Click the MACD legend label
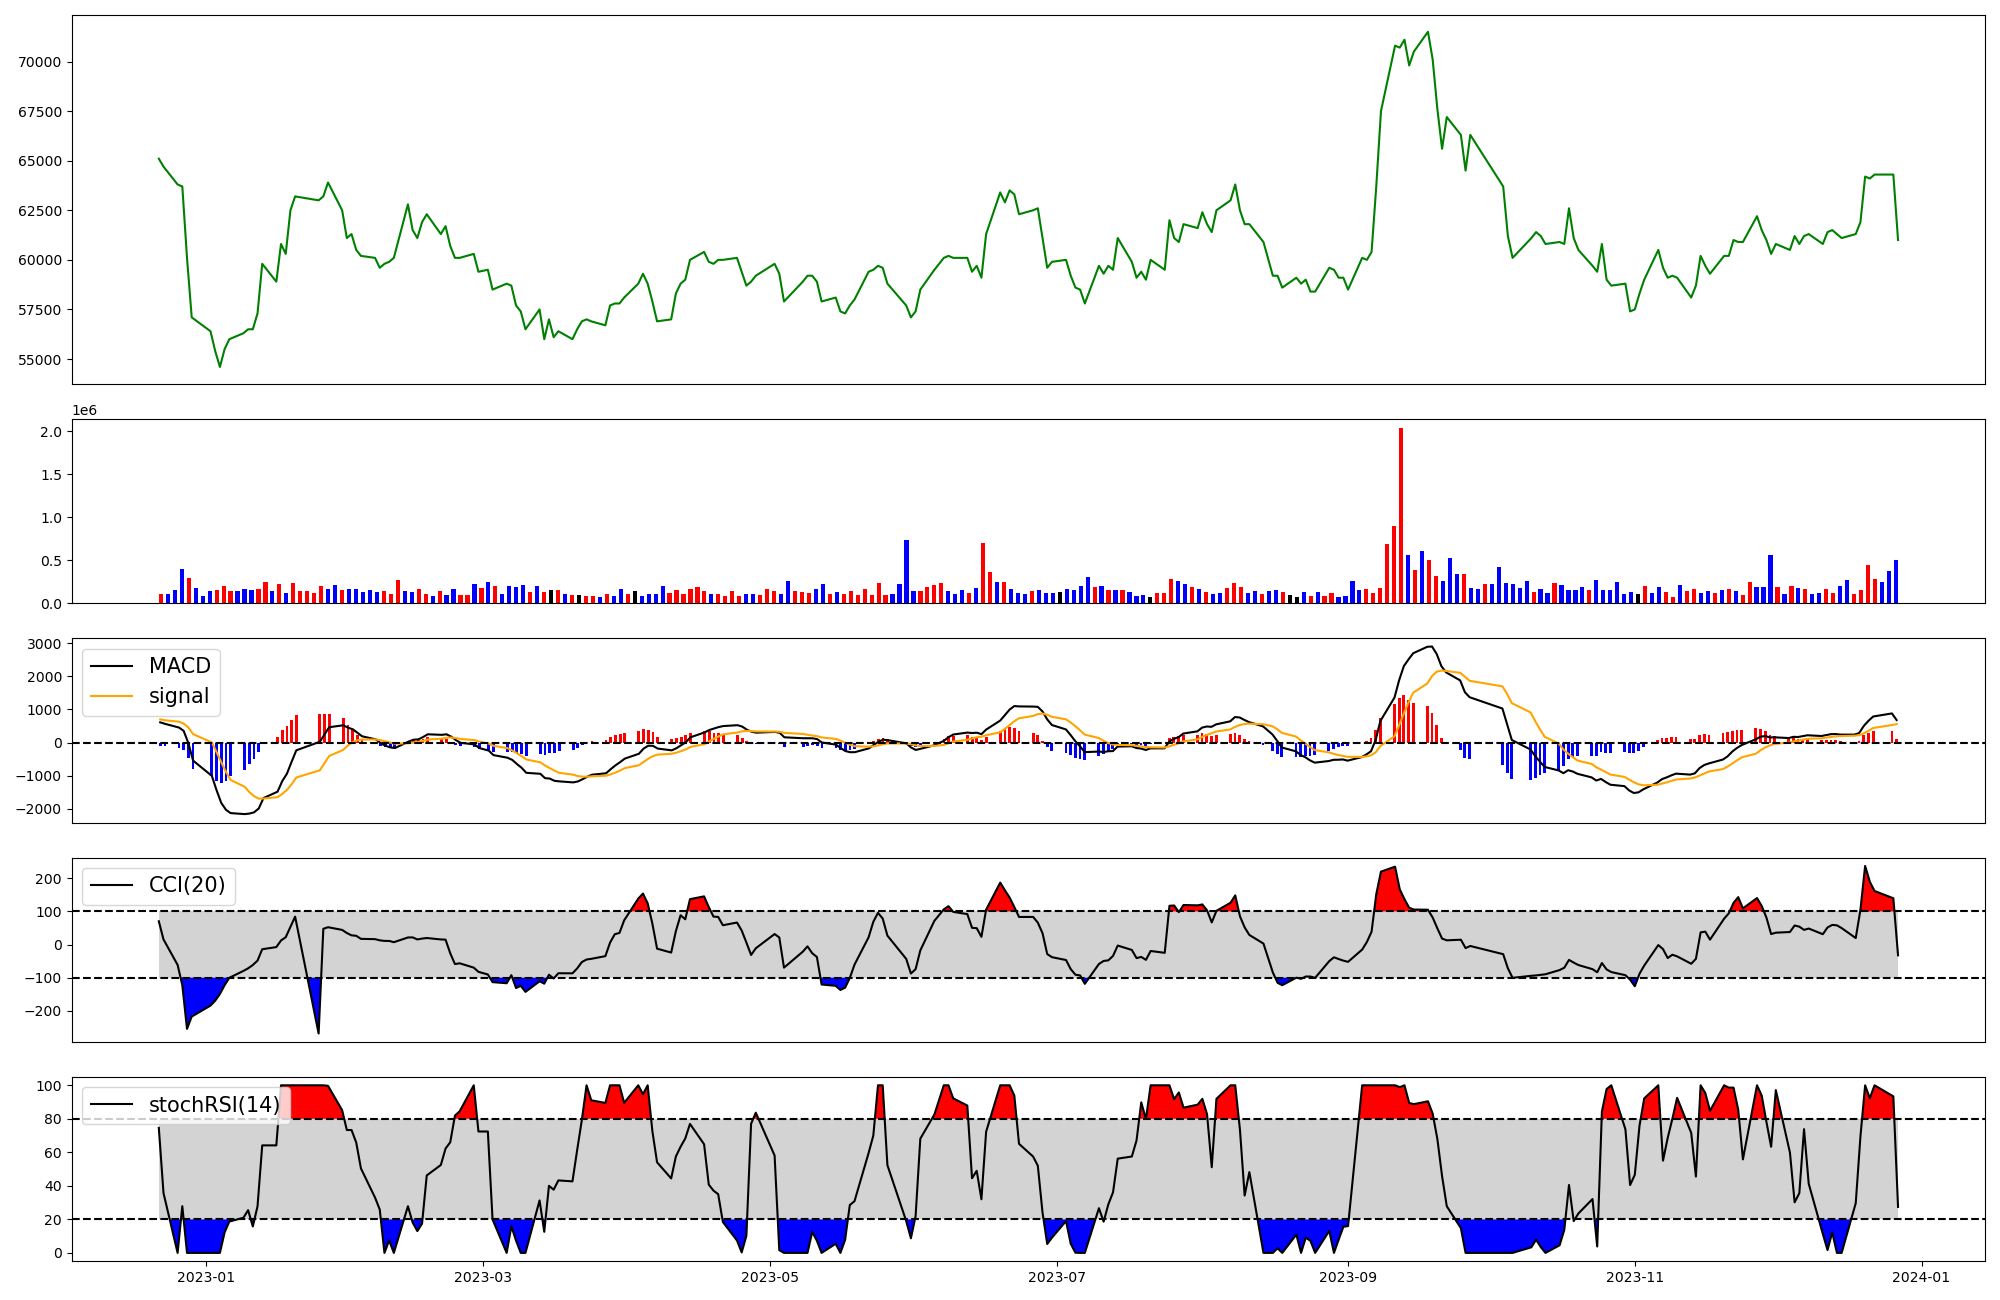The width and height of the screenshot is (2000, 1300). pos(179,666)
